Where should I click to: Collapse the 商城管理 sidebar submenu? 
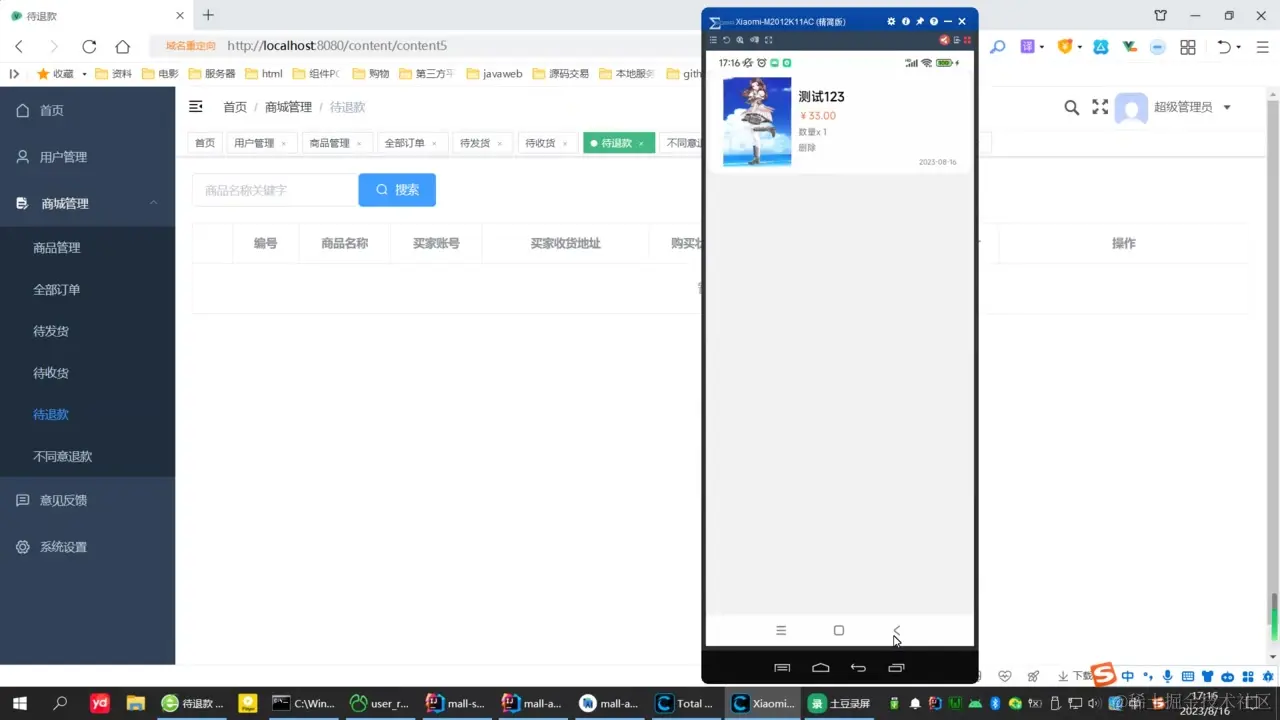pyautogui.click(x=87, y=203)
